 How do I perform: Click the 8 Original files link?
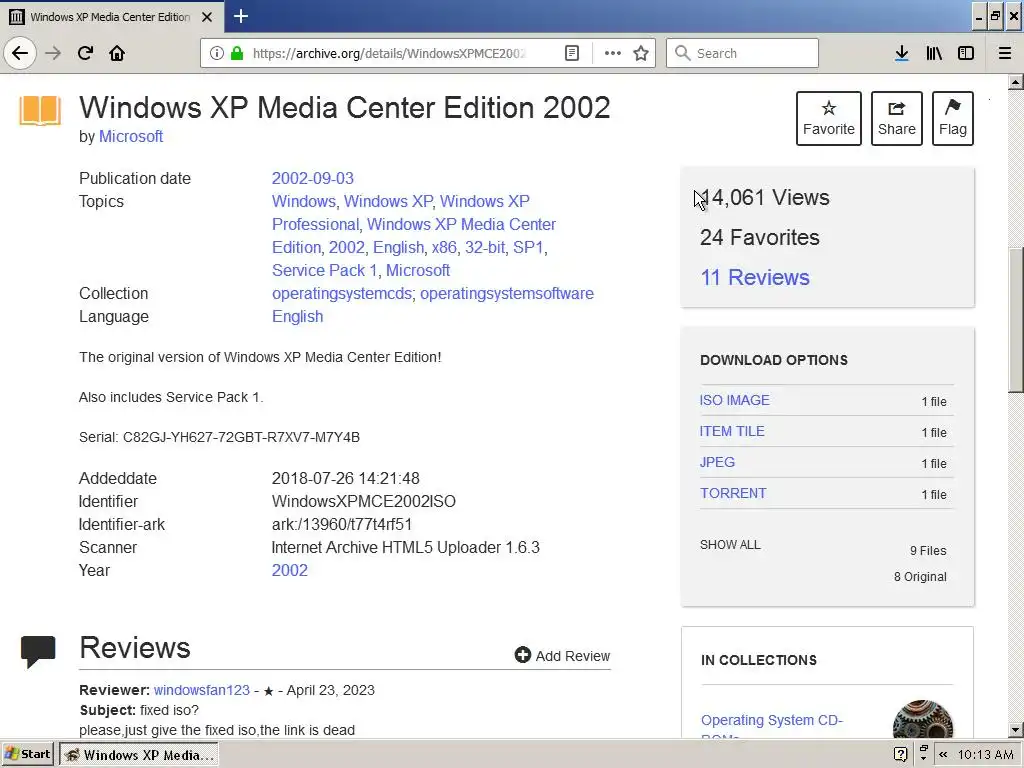pyautogui.click(x=920, y=577)
